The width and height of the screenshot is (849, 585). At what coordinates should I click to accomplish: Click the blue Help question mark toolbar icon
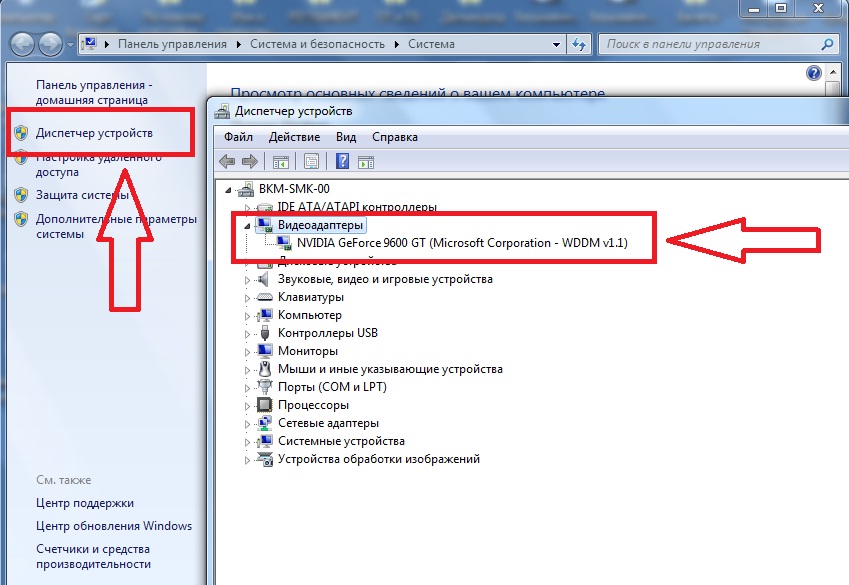343,161
